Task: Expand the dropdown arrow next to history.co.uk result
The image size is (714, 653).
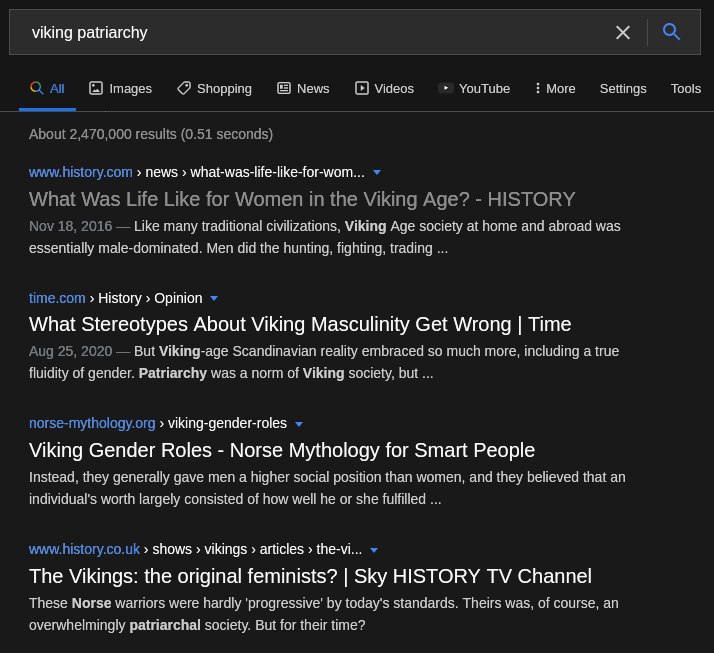Action: tap(374, 550)
